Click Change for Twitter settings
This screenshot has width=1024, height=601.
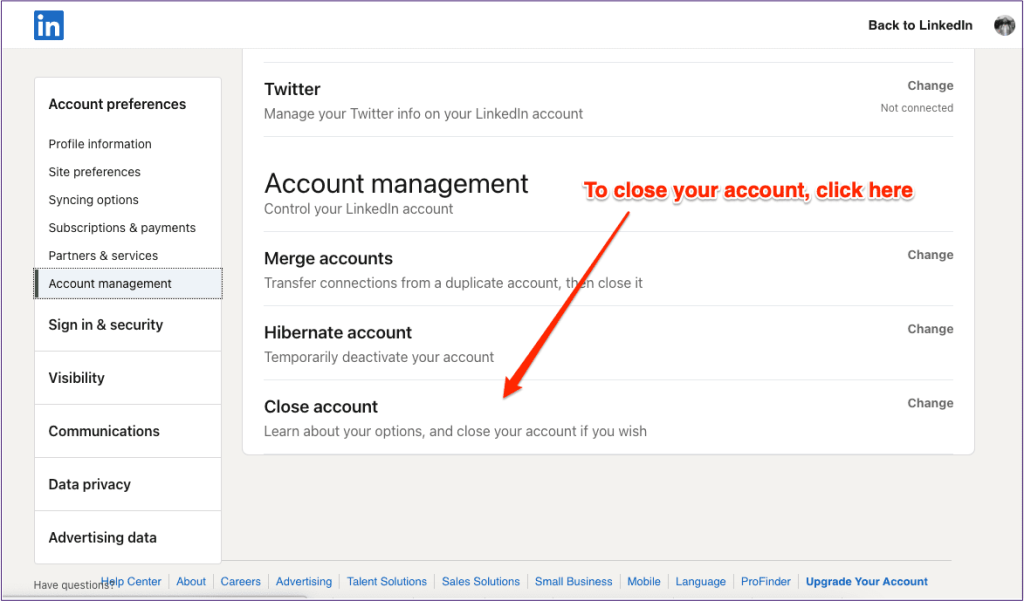pos(930,86)
